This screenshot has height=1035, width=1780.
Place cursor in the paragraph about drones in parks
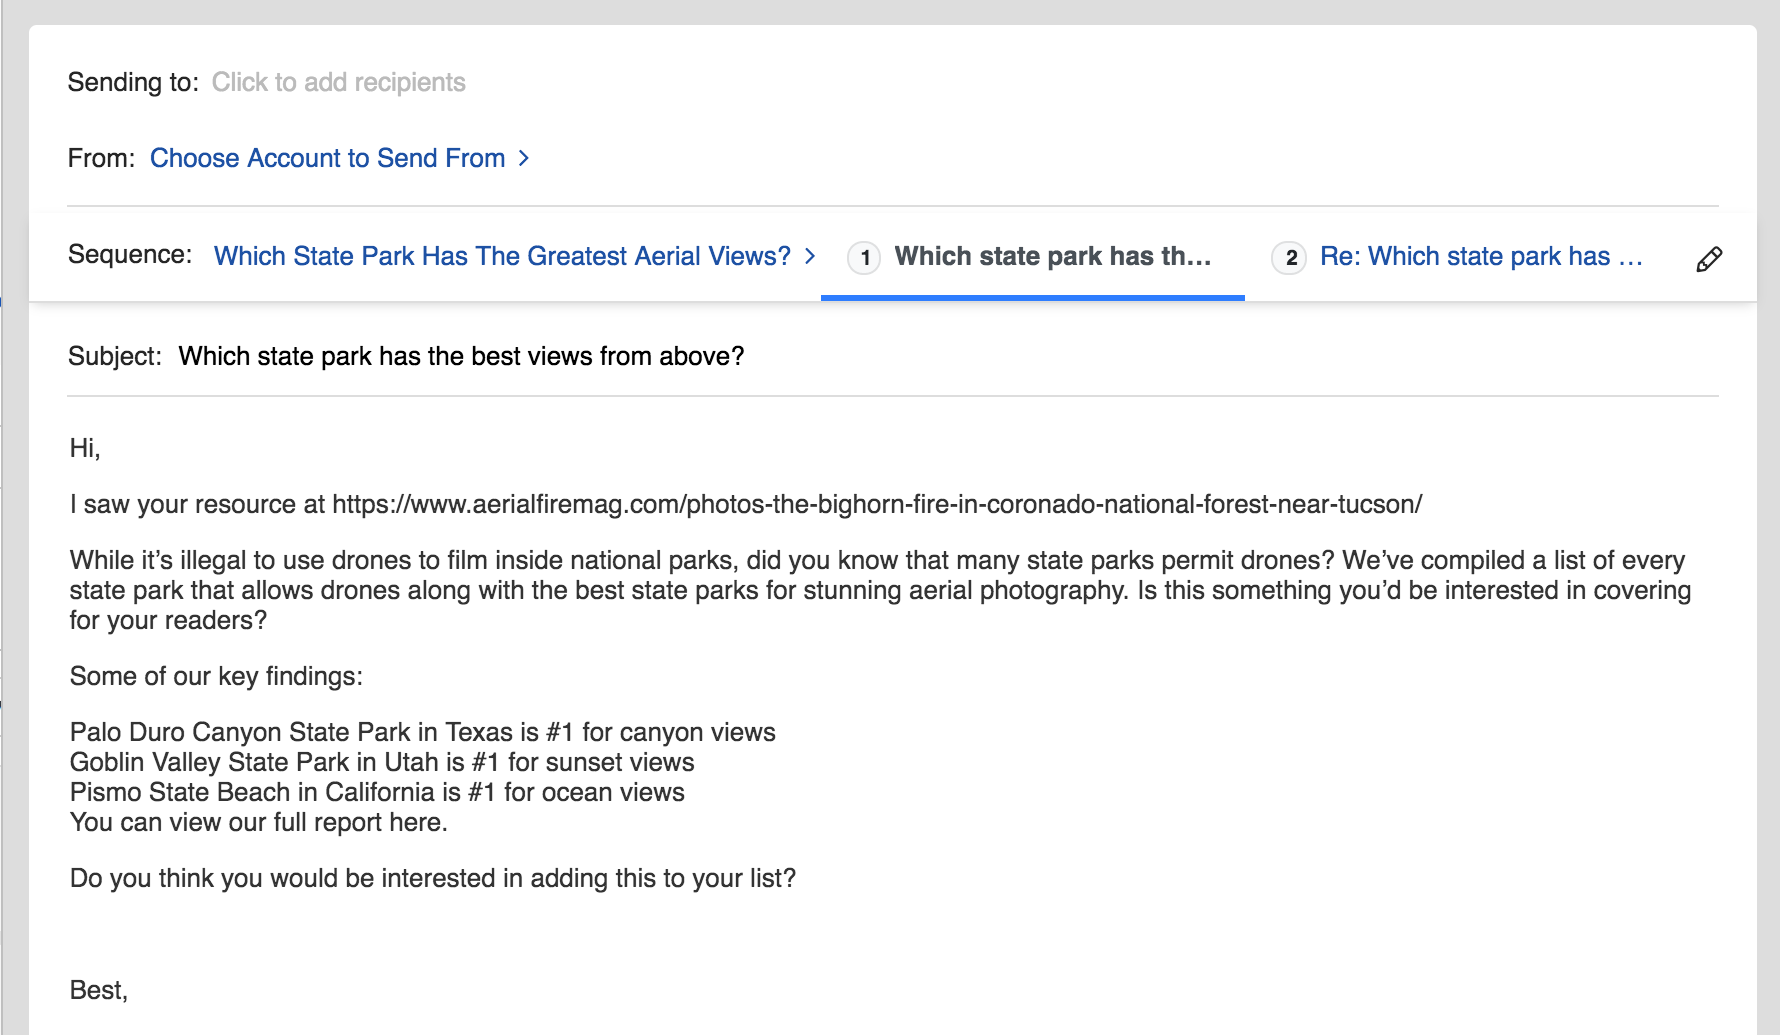click(878, 590)
